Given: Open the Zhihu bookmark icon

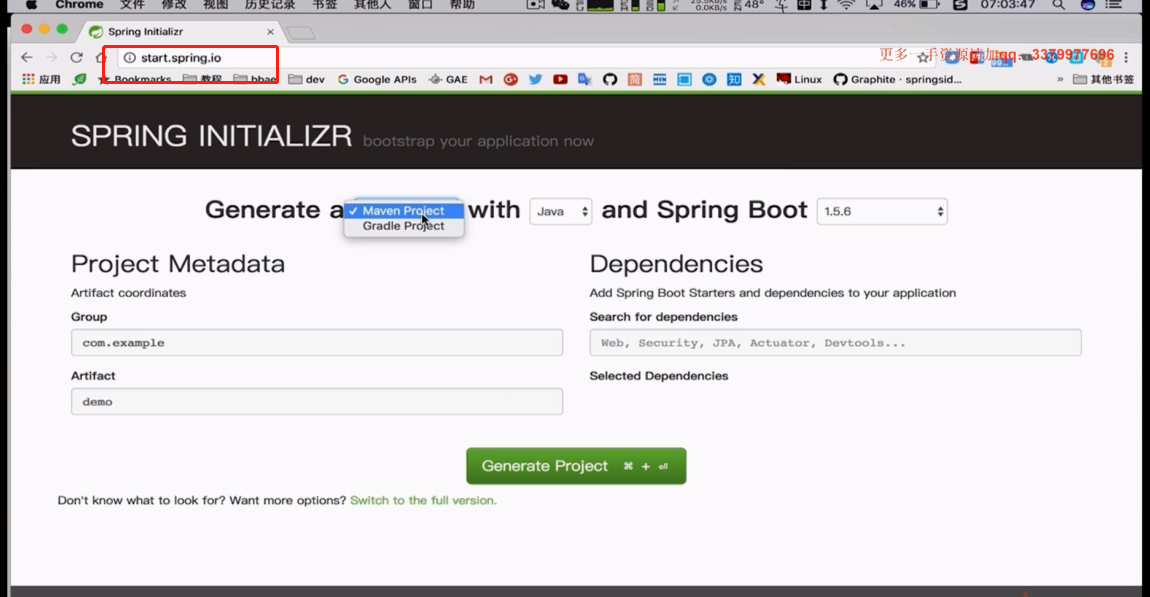Looking at the screenshot, I should pyautogui.click(x=734, y=79).
